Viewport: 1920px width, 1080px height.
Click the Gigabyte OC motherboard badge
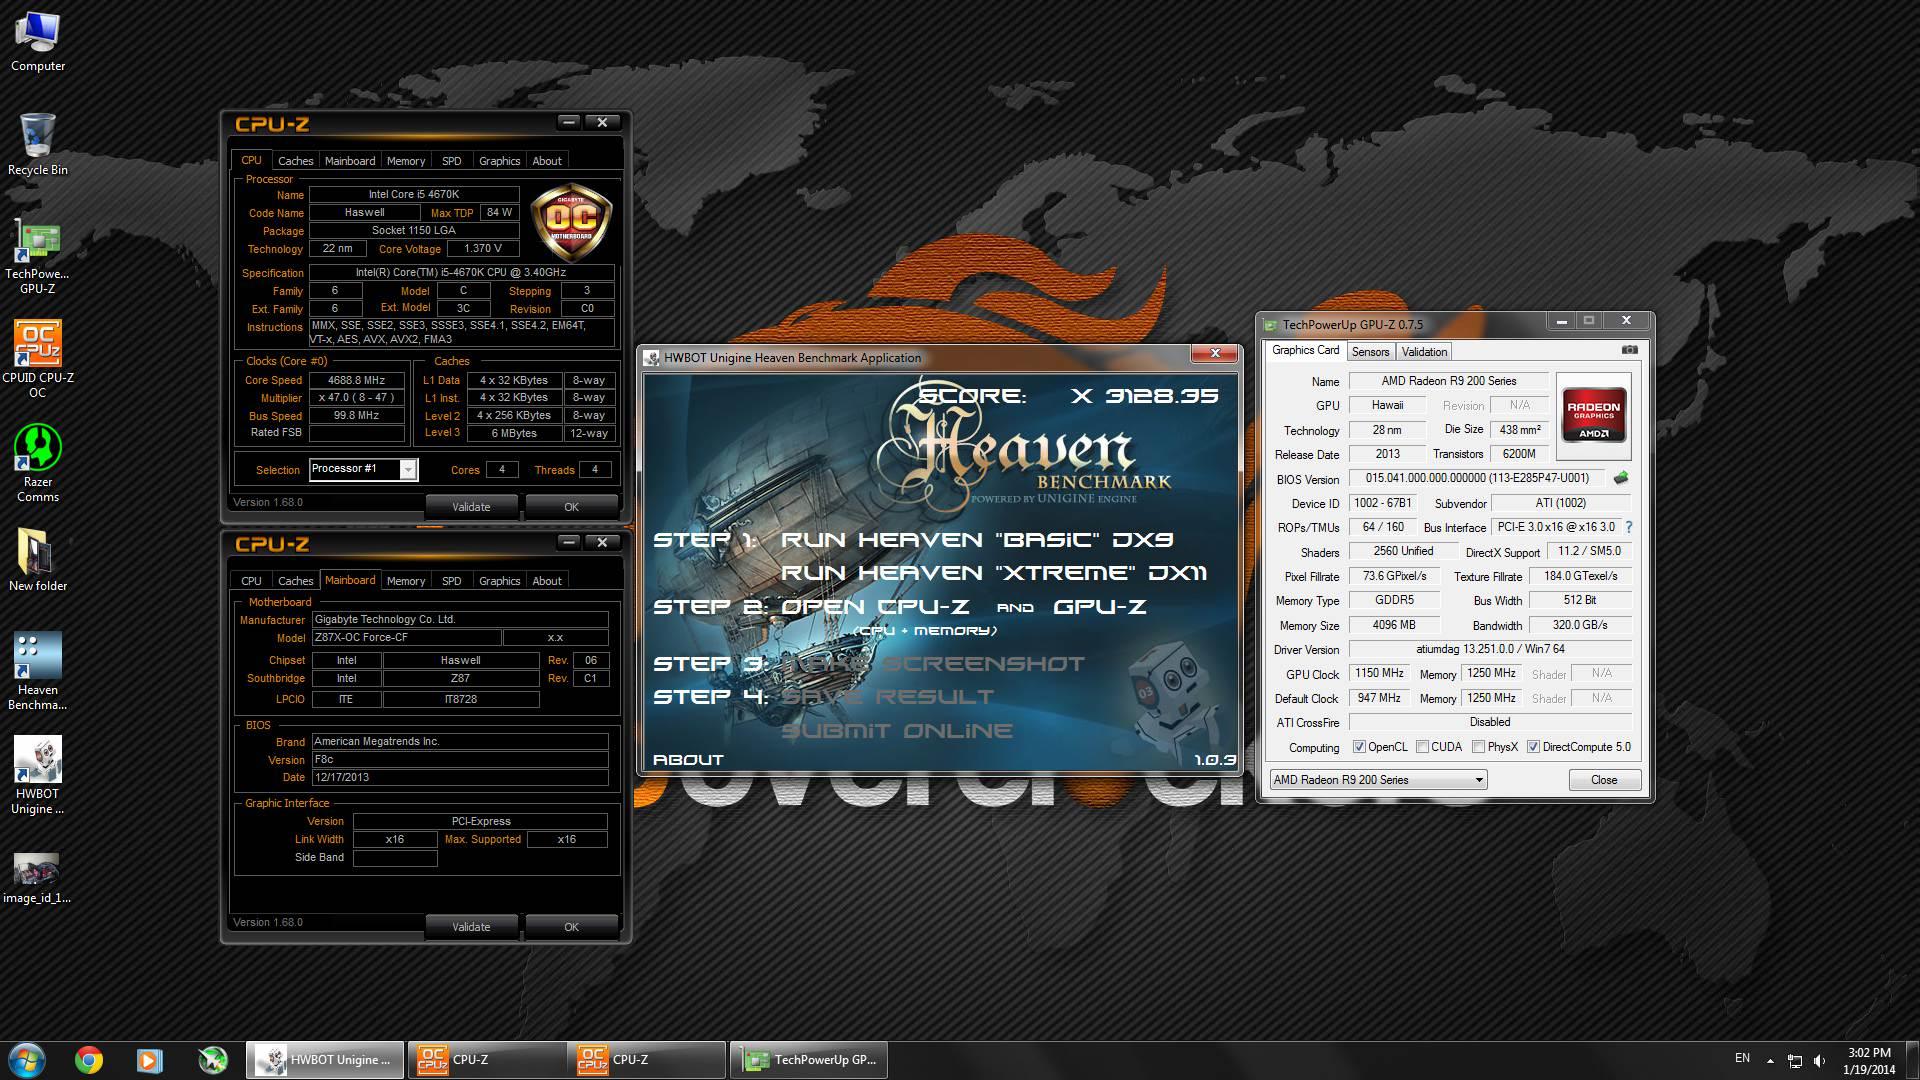pyautogui.click(x=571, y=221)
